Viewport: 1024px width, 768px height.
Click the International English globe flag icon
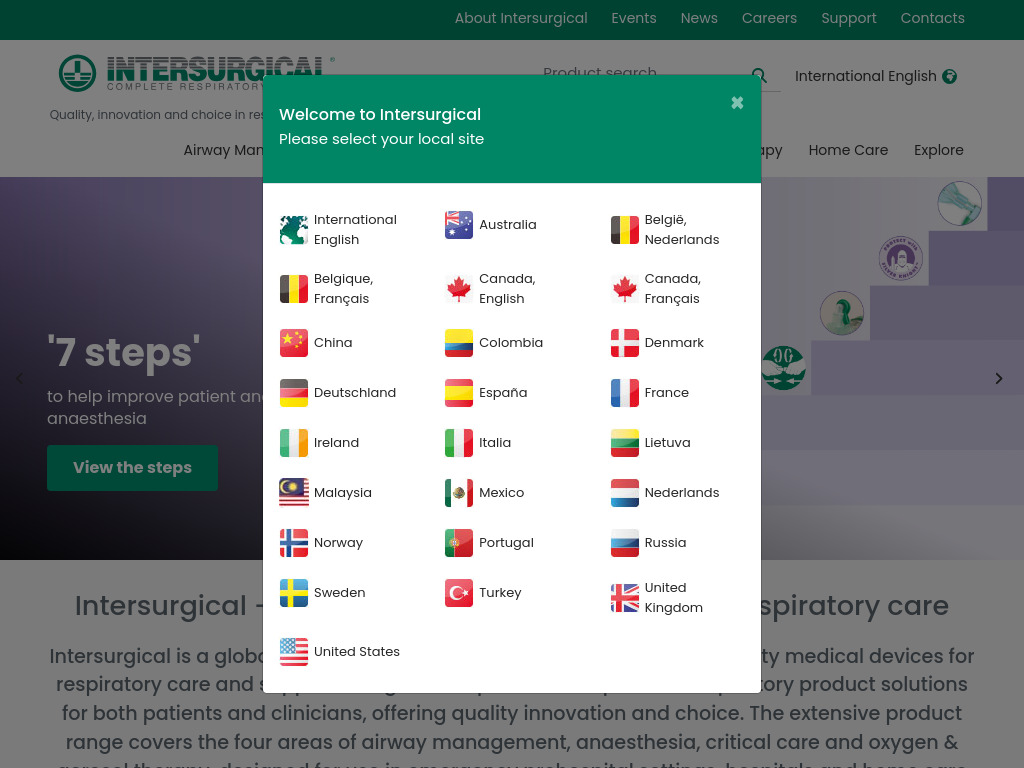pyautogui.click(x=294, y=230)
